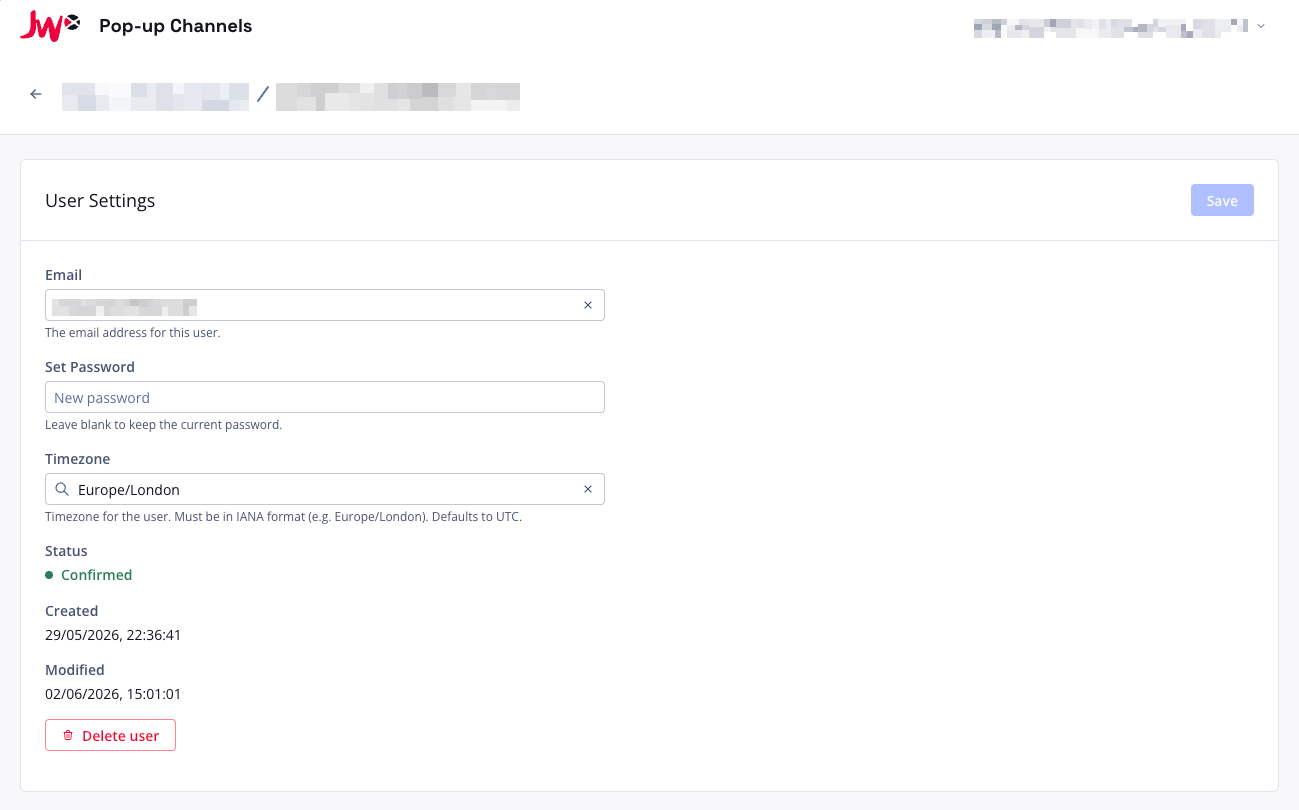The image size is (1299, 810).
Task: Click the Status label
Action: coord(66,551)
